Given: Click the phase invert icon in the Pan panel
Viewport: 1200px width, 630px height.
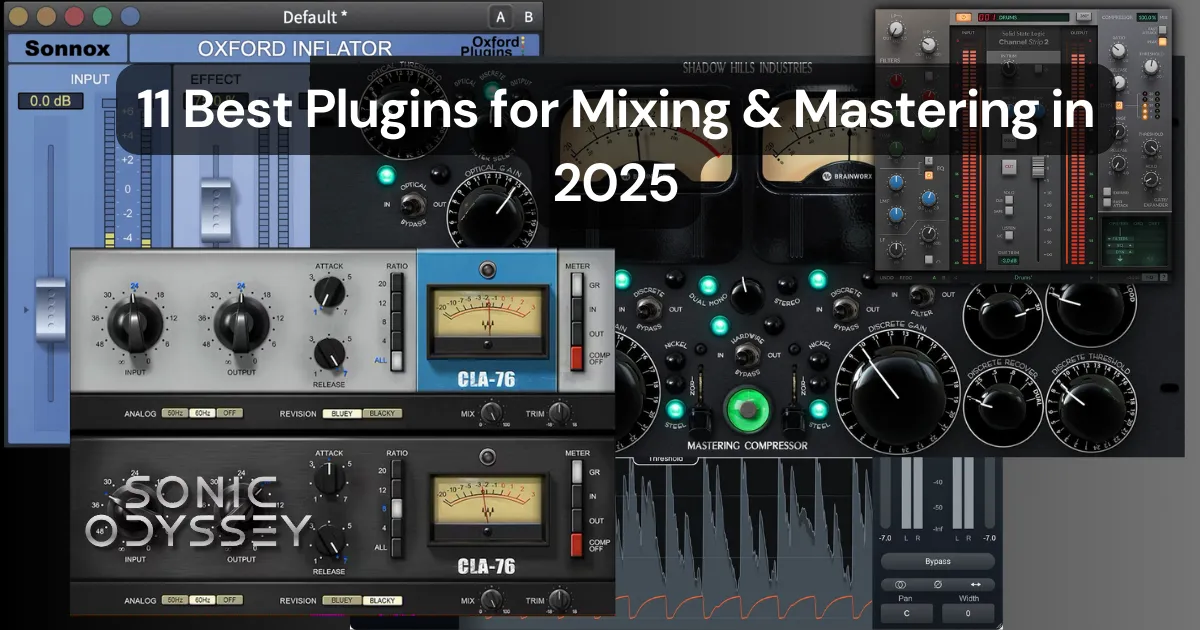Looking at the screenshot, I should (938, 584).
